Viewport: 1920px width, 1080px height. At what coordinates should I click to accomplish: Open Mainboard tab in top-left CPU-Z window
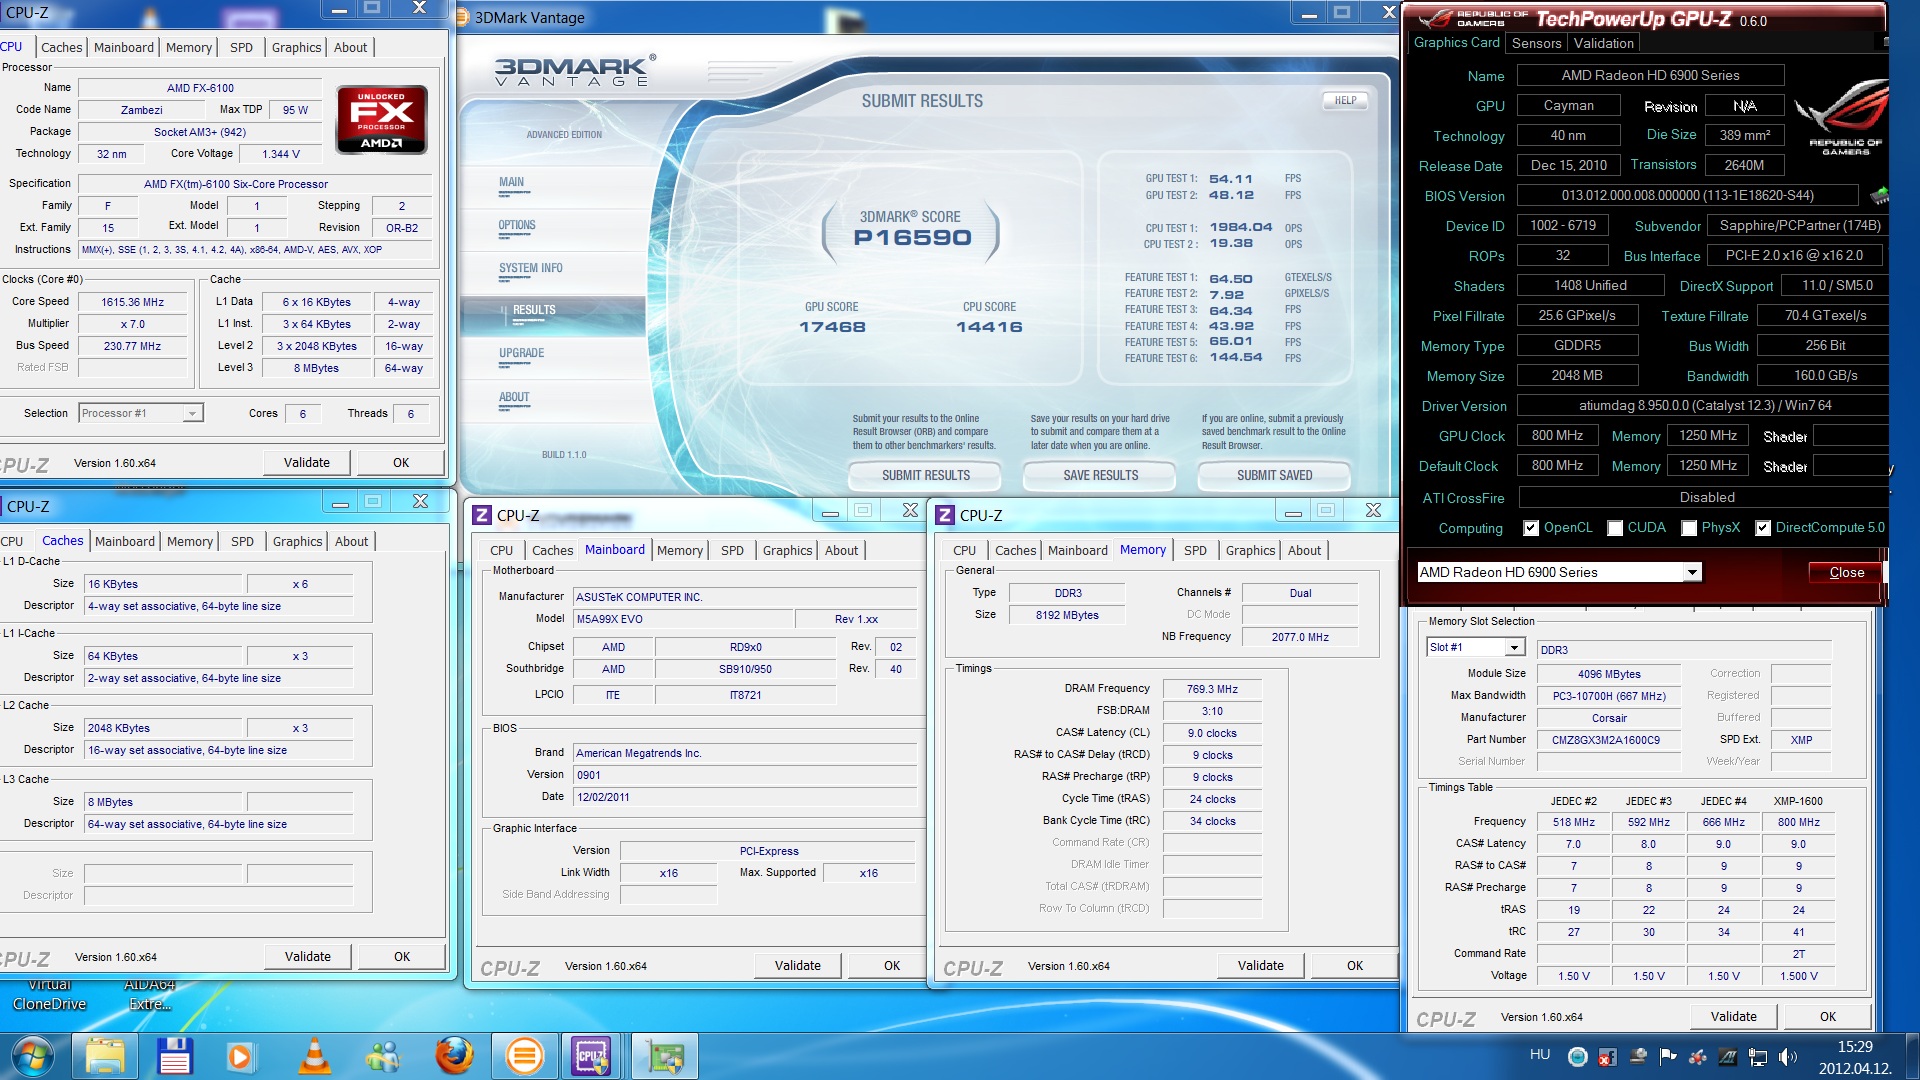click(124, 47)
